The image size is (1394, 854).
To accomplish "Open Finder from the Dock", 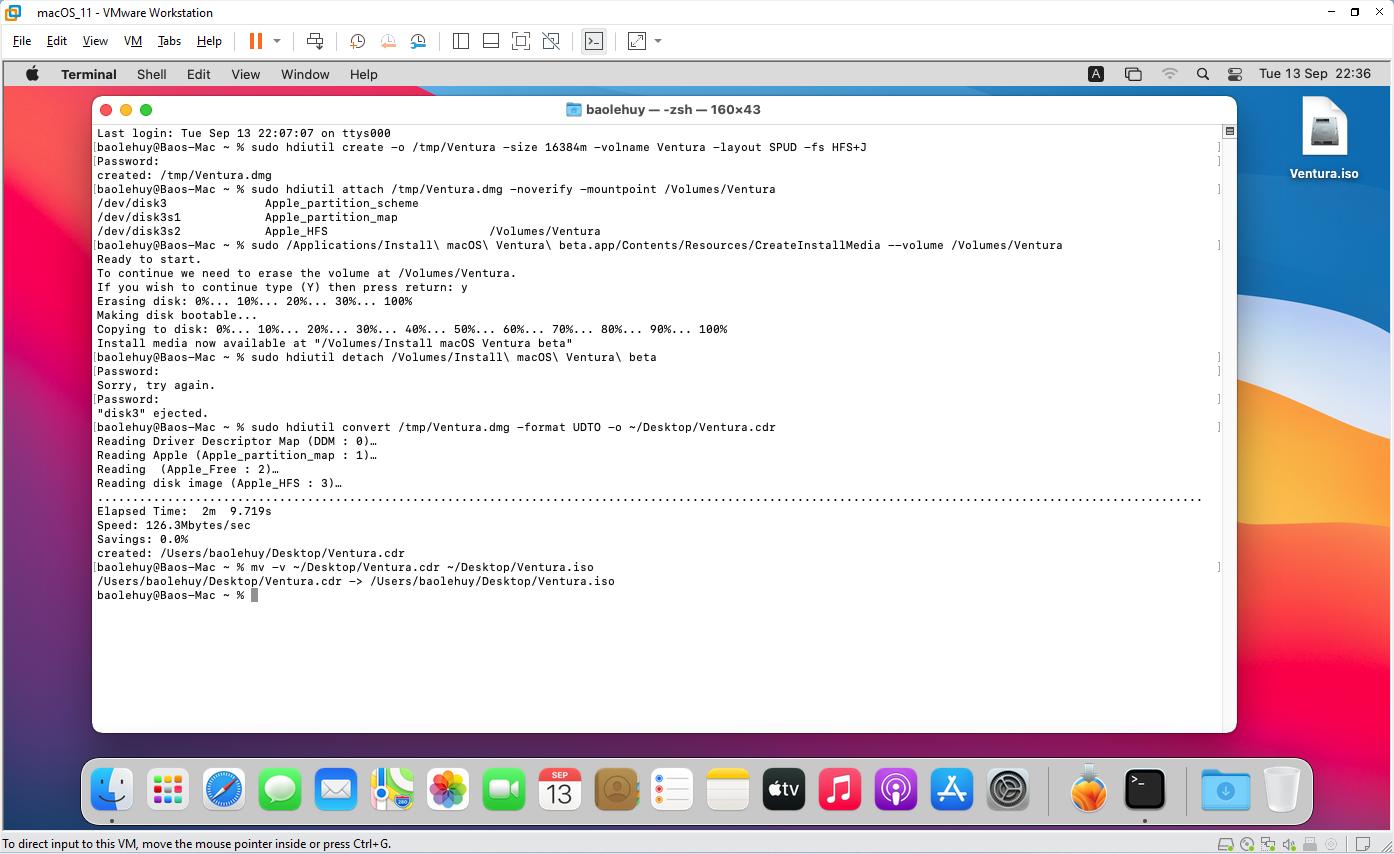I will coord(112,791).
